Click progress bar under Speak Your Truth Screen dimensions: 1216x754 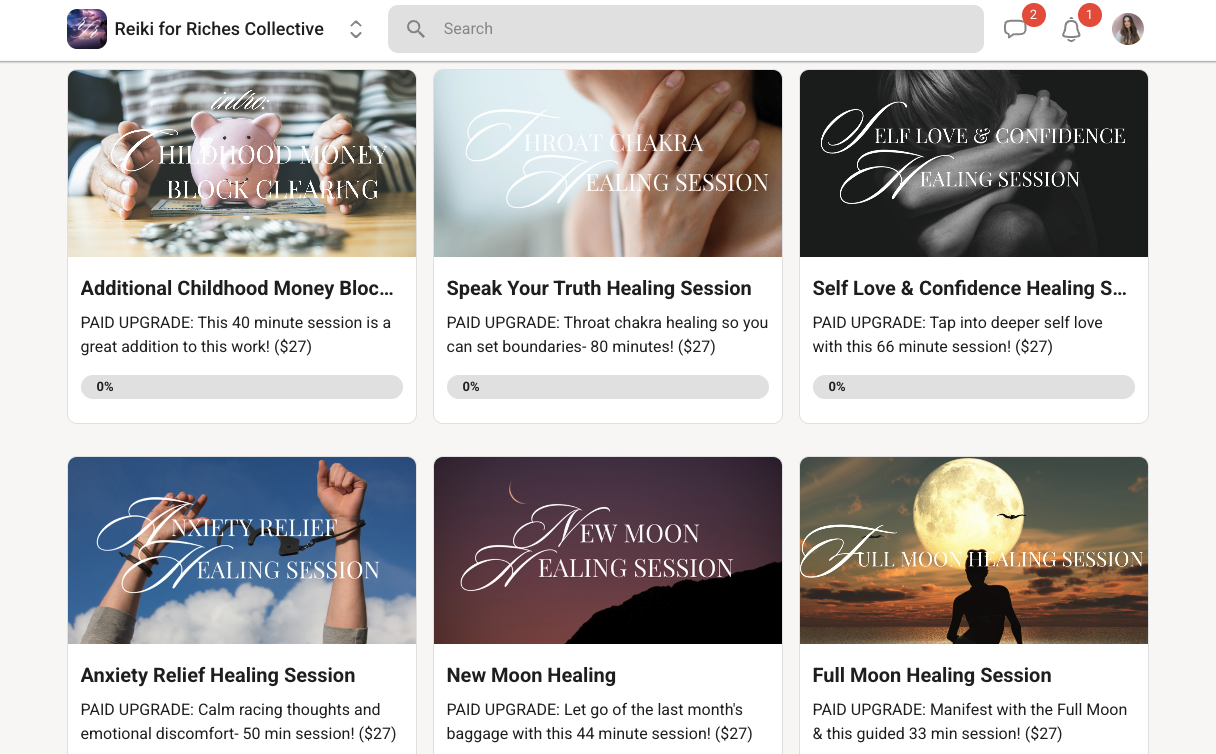608,387
